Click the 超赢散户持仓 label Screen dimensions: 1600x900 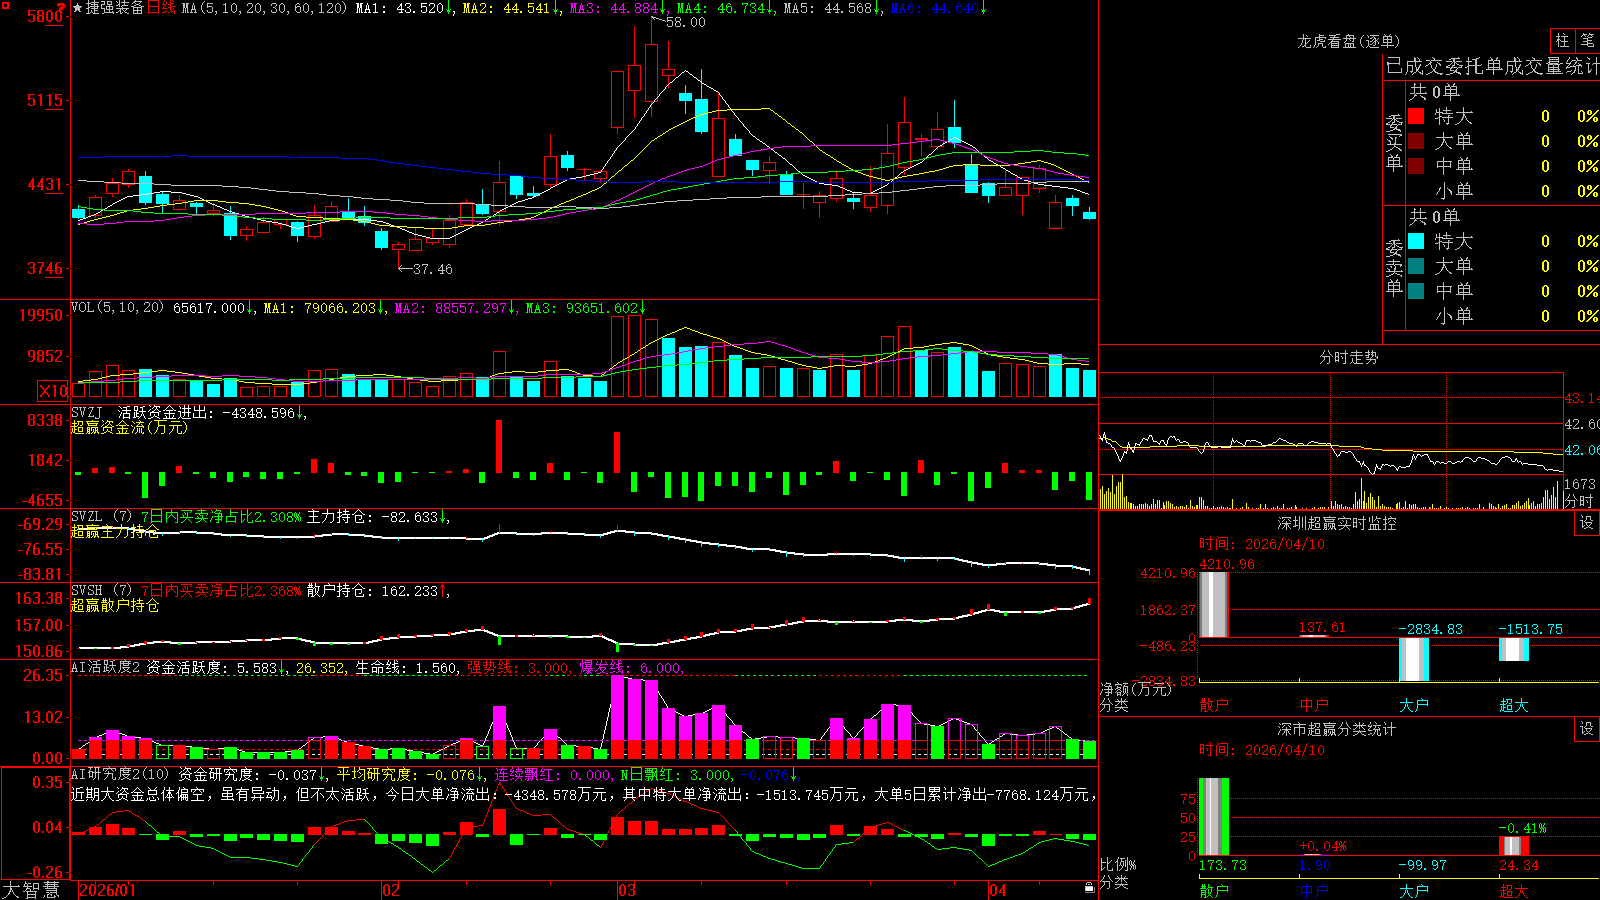(x=115, y=605)
